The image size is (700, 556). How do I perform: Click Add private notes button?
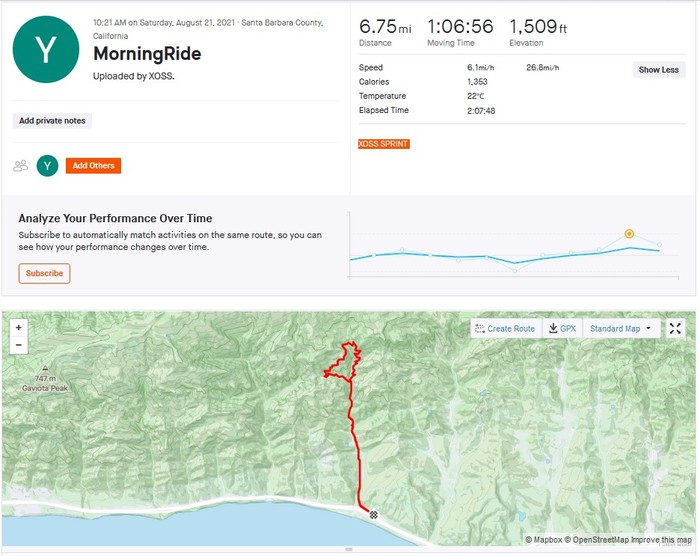coord(53,121)
